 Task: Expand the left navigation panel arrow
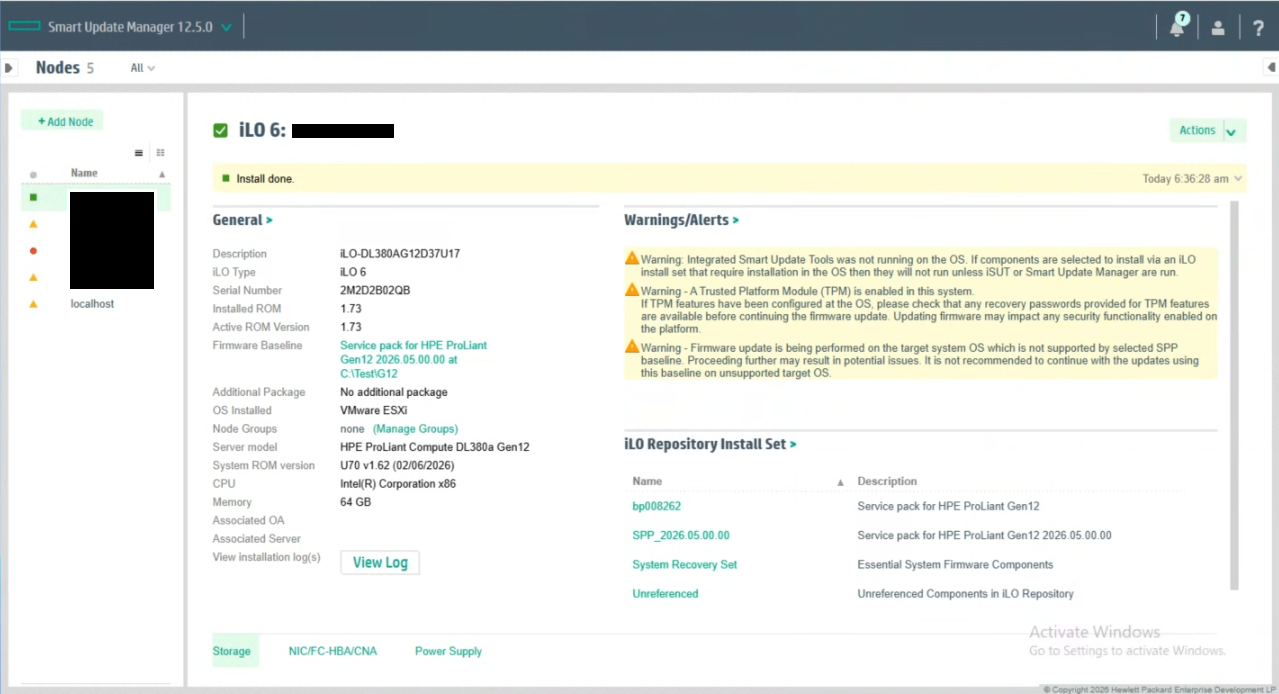pos(9,68)
